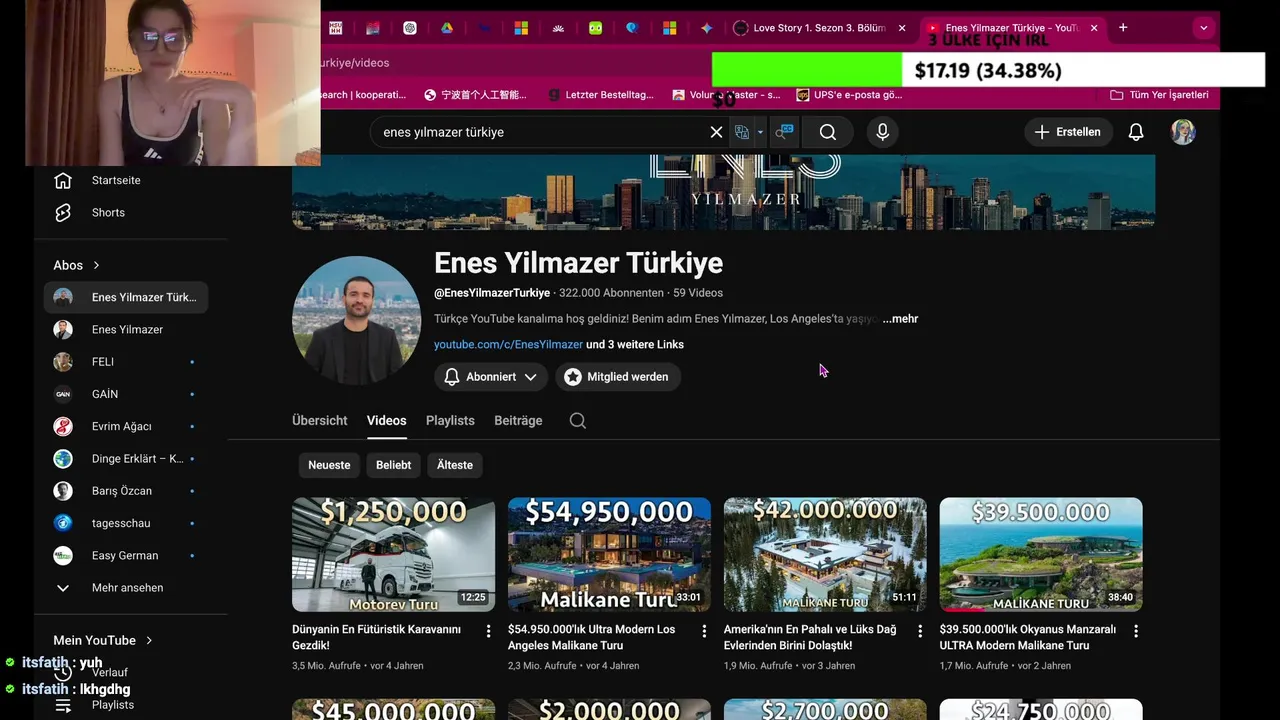Open Letzter Bestelltag bookmark
The height and width of the screenshot is (720, 1280).
(600, 95)
